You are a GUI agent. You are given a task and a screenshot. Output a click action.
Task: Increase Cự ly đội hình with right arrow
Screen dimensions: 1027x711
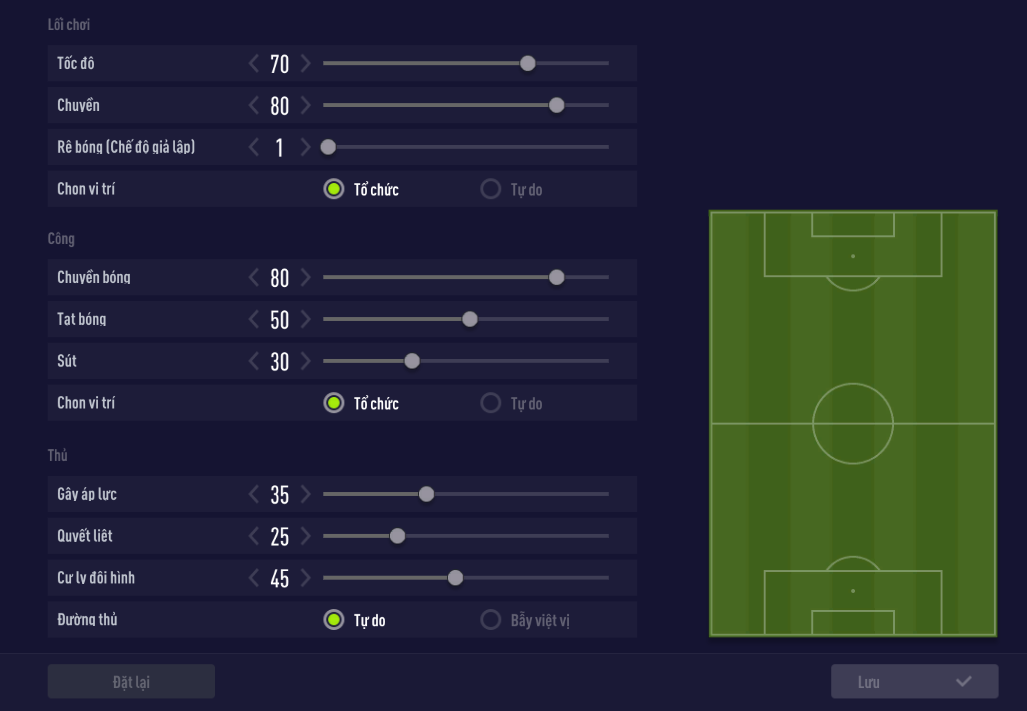click(305, 578)
